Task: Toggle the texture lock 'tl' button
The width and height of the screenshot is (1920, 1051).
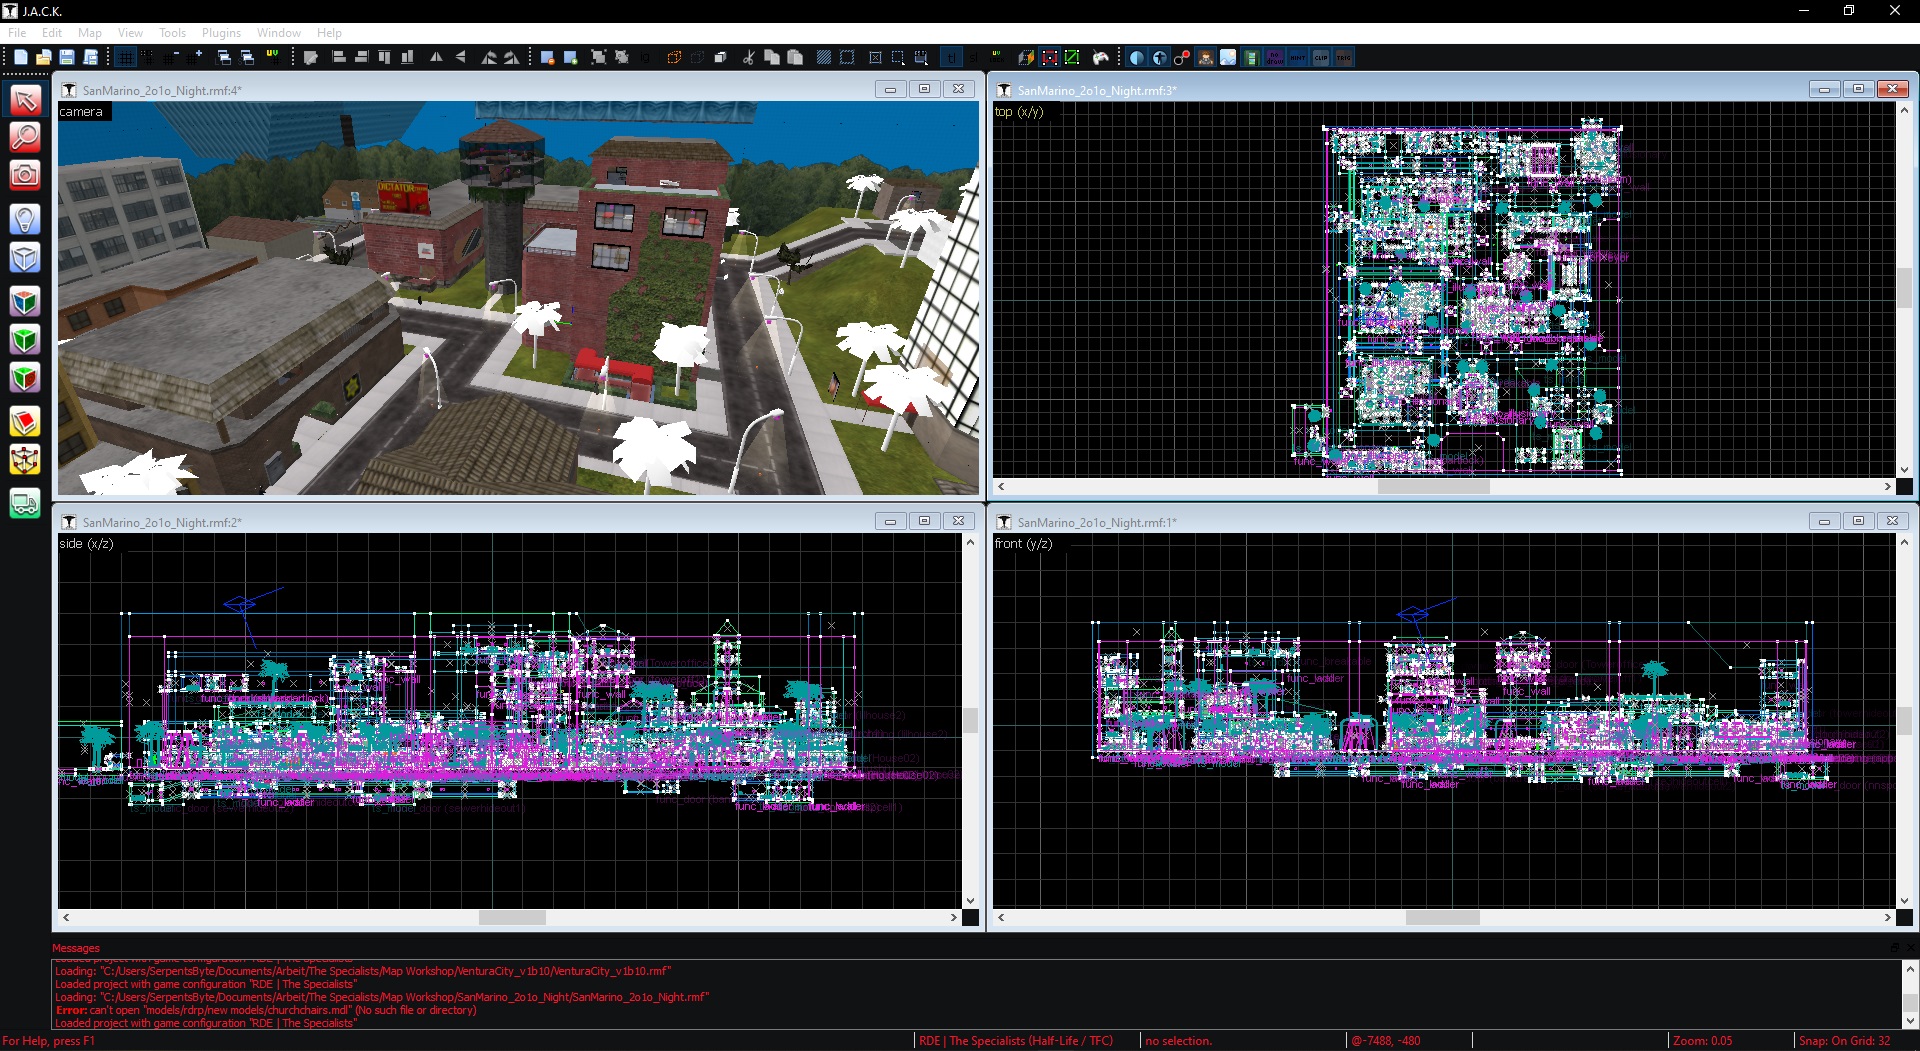Action: tap(951, 58)
